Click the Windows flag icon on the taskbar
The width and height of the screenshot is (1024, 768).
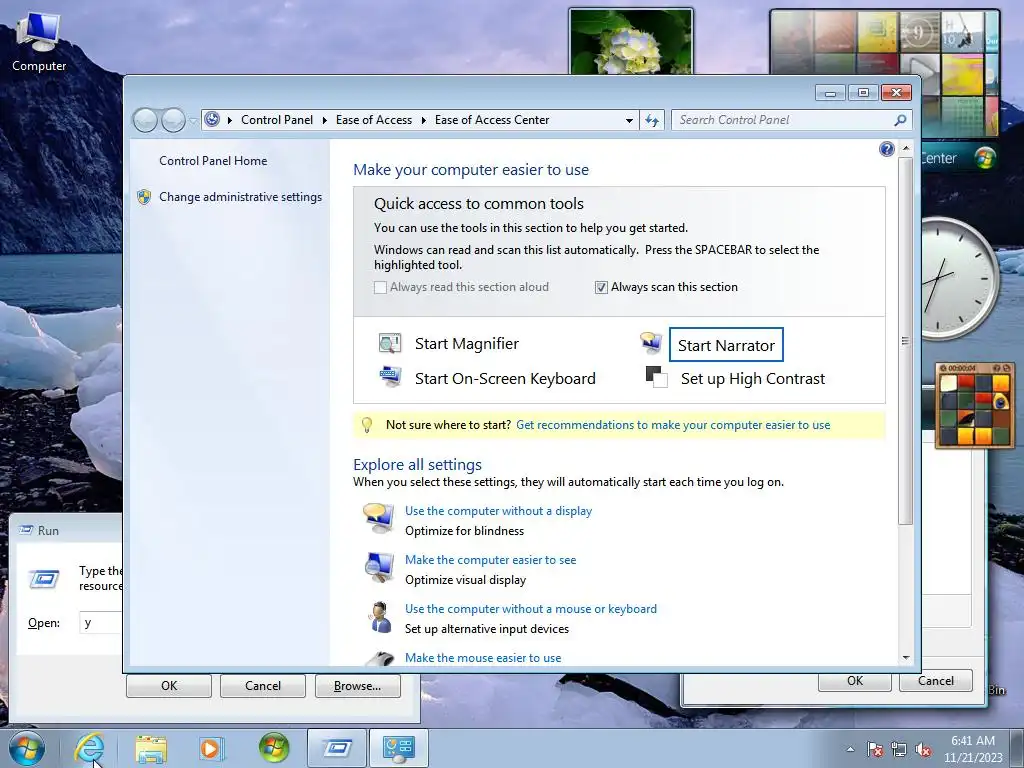click(274, 748)
